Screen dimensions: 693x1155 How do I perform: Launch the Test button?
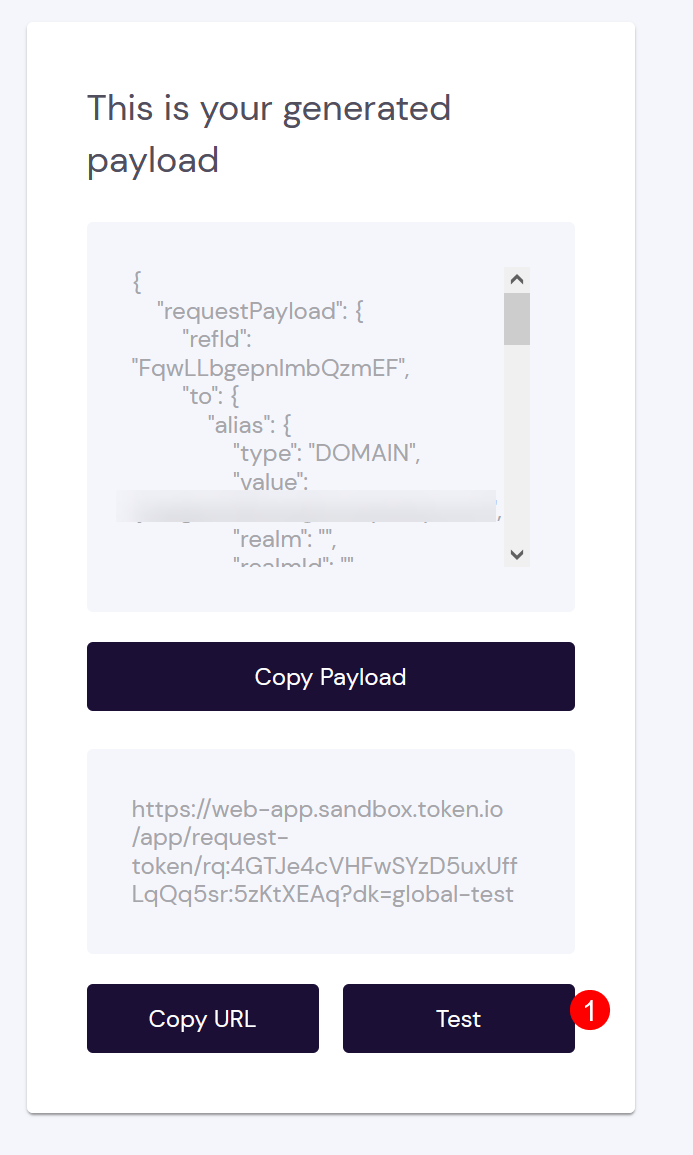(459, 1018)
